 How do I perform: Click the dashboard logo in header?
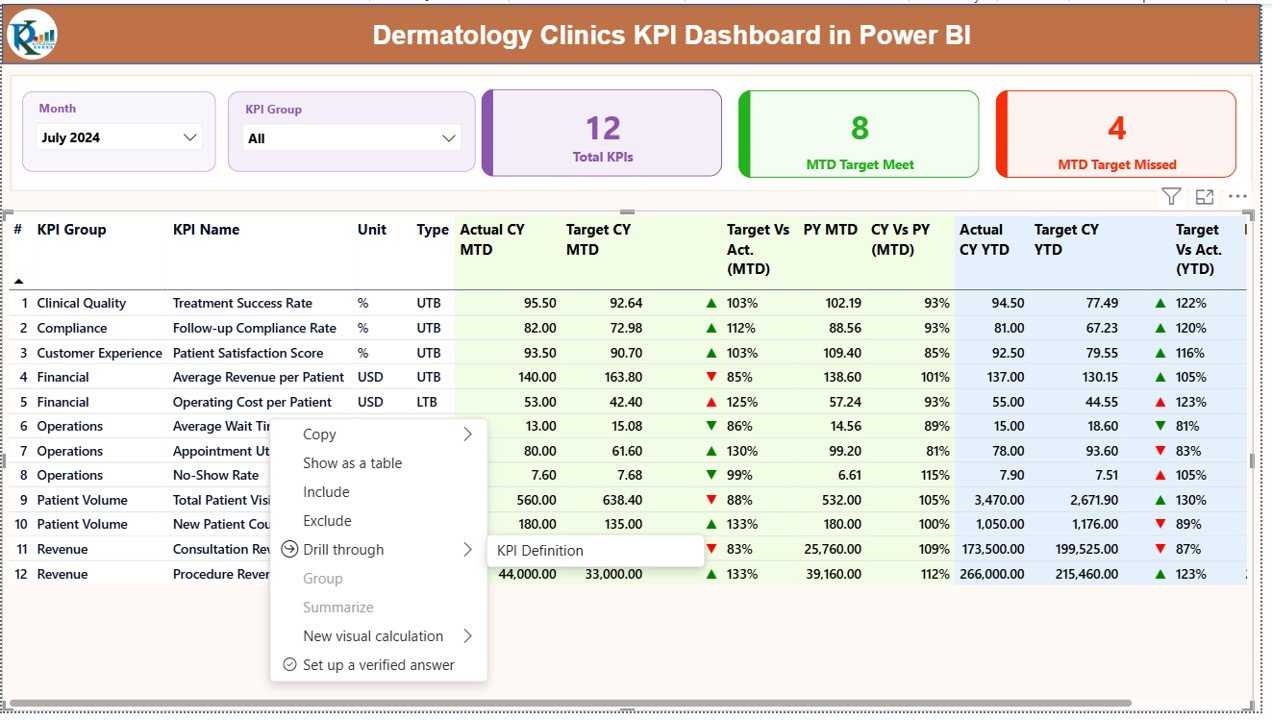tap(32, 36)
